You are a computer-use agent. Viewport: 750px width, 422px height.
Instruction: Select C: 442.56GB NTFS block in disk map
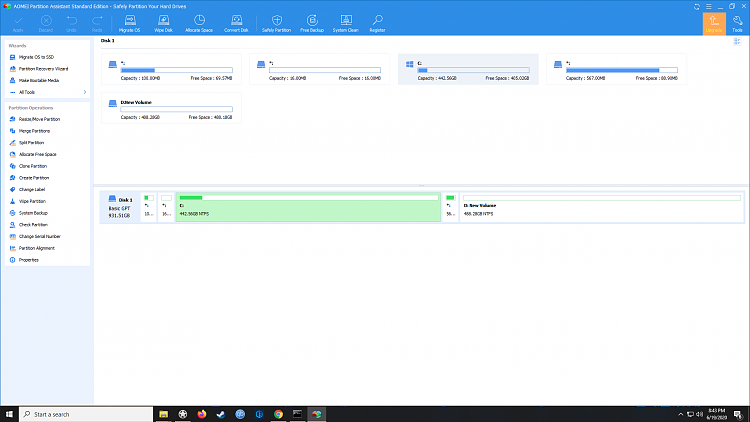pyautogui.click(x=308, y=207)
